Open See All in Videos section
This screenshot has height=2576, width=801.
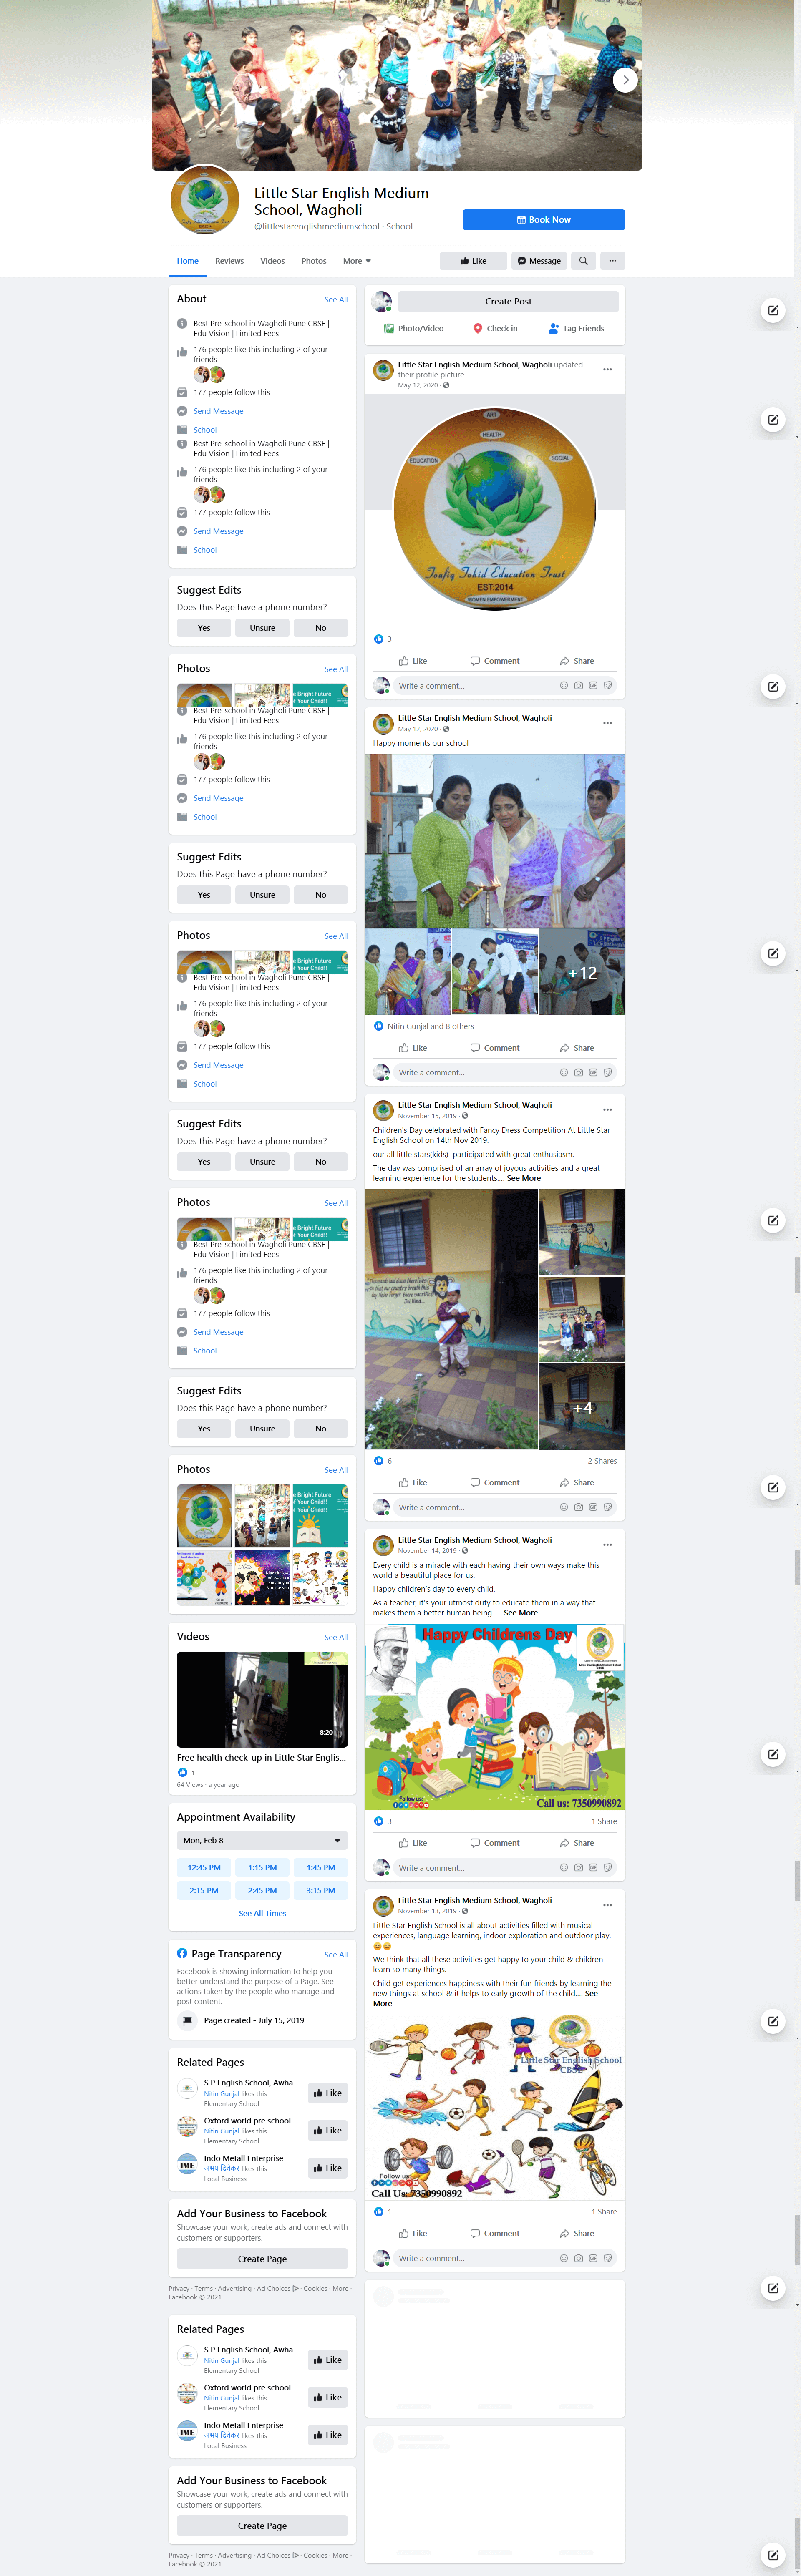coord(336,1637)
